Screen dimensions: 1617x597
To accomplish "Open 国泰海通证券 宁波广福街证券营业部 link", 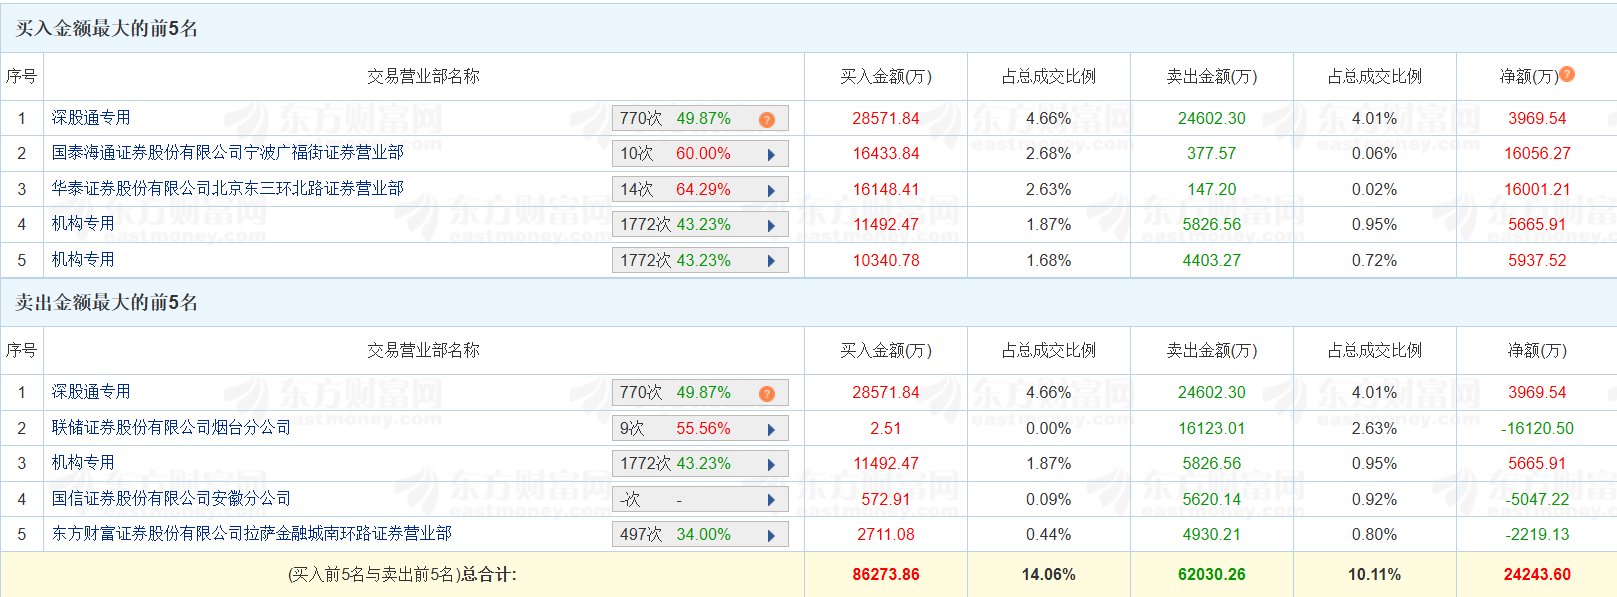I will [x=228, y=153].
